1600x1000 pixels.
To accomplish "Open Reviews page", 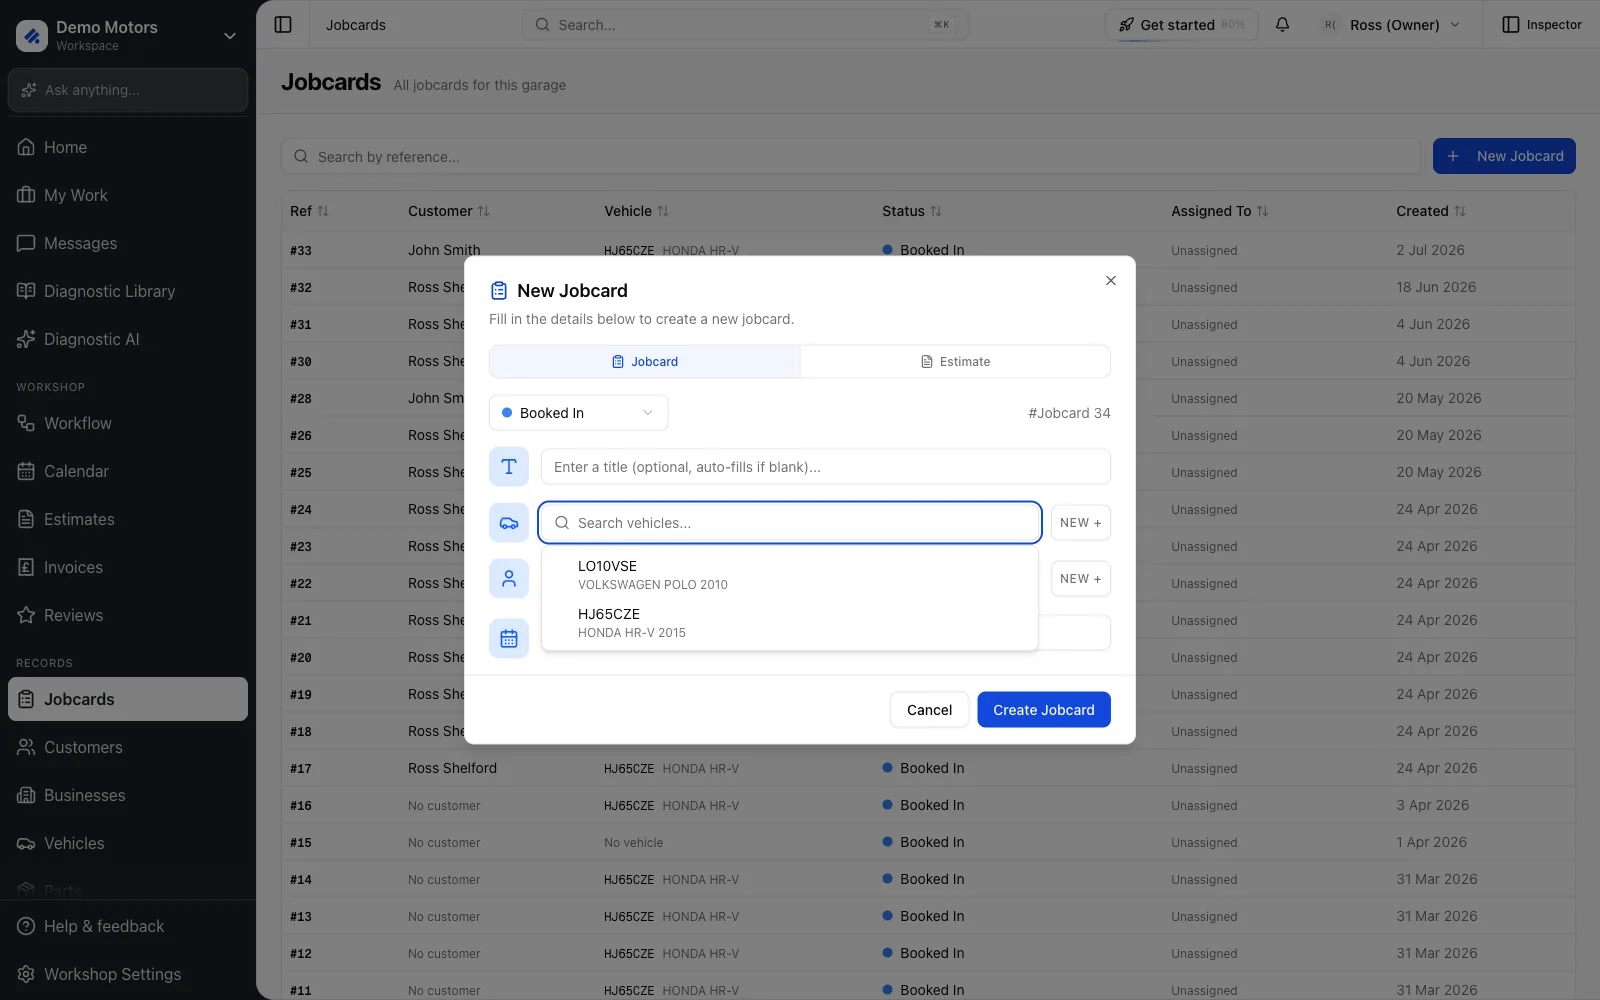I will point(128,615).
